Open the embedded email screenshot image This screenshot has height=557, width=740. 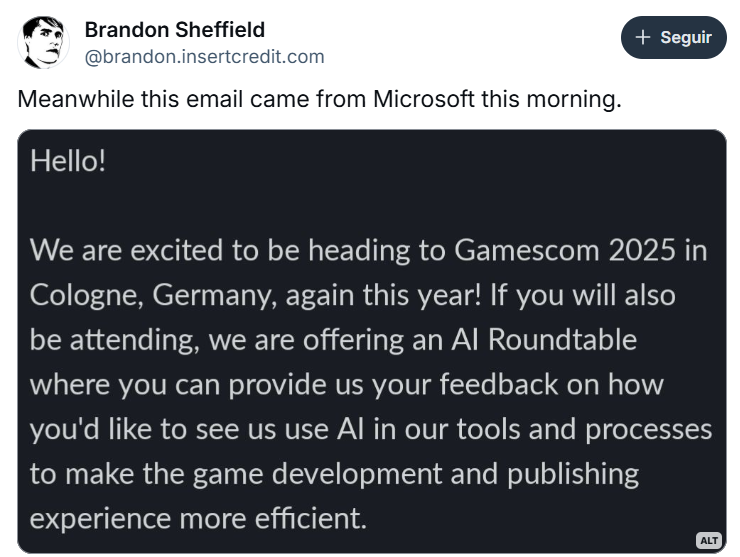[371, 340]
